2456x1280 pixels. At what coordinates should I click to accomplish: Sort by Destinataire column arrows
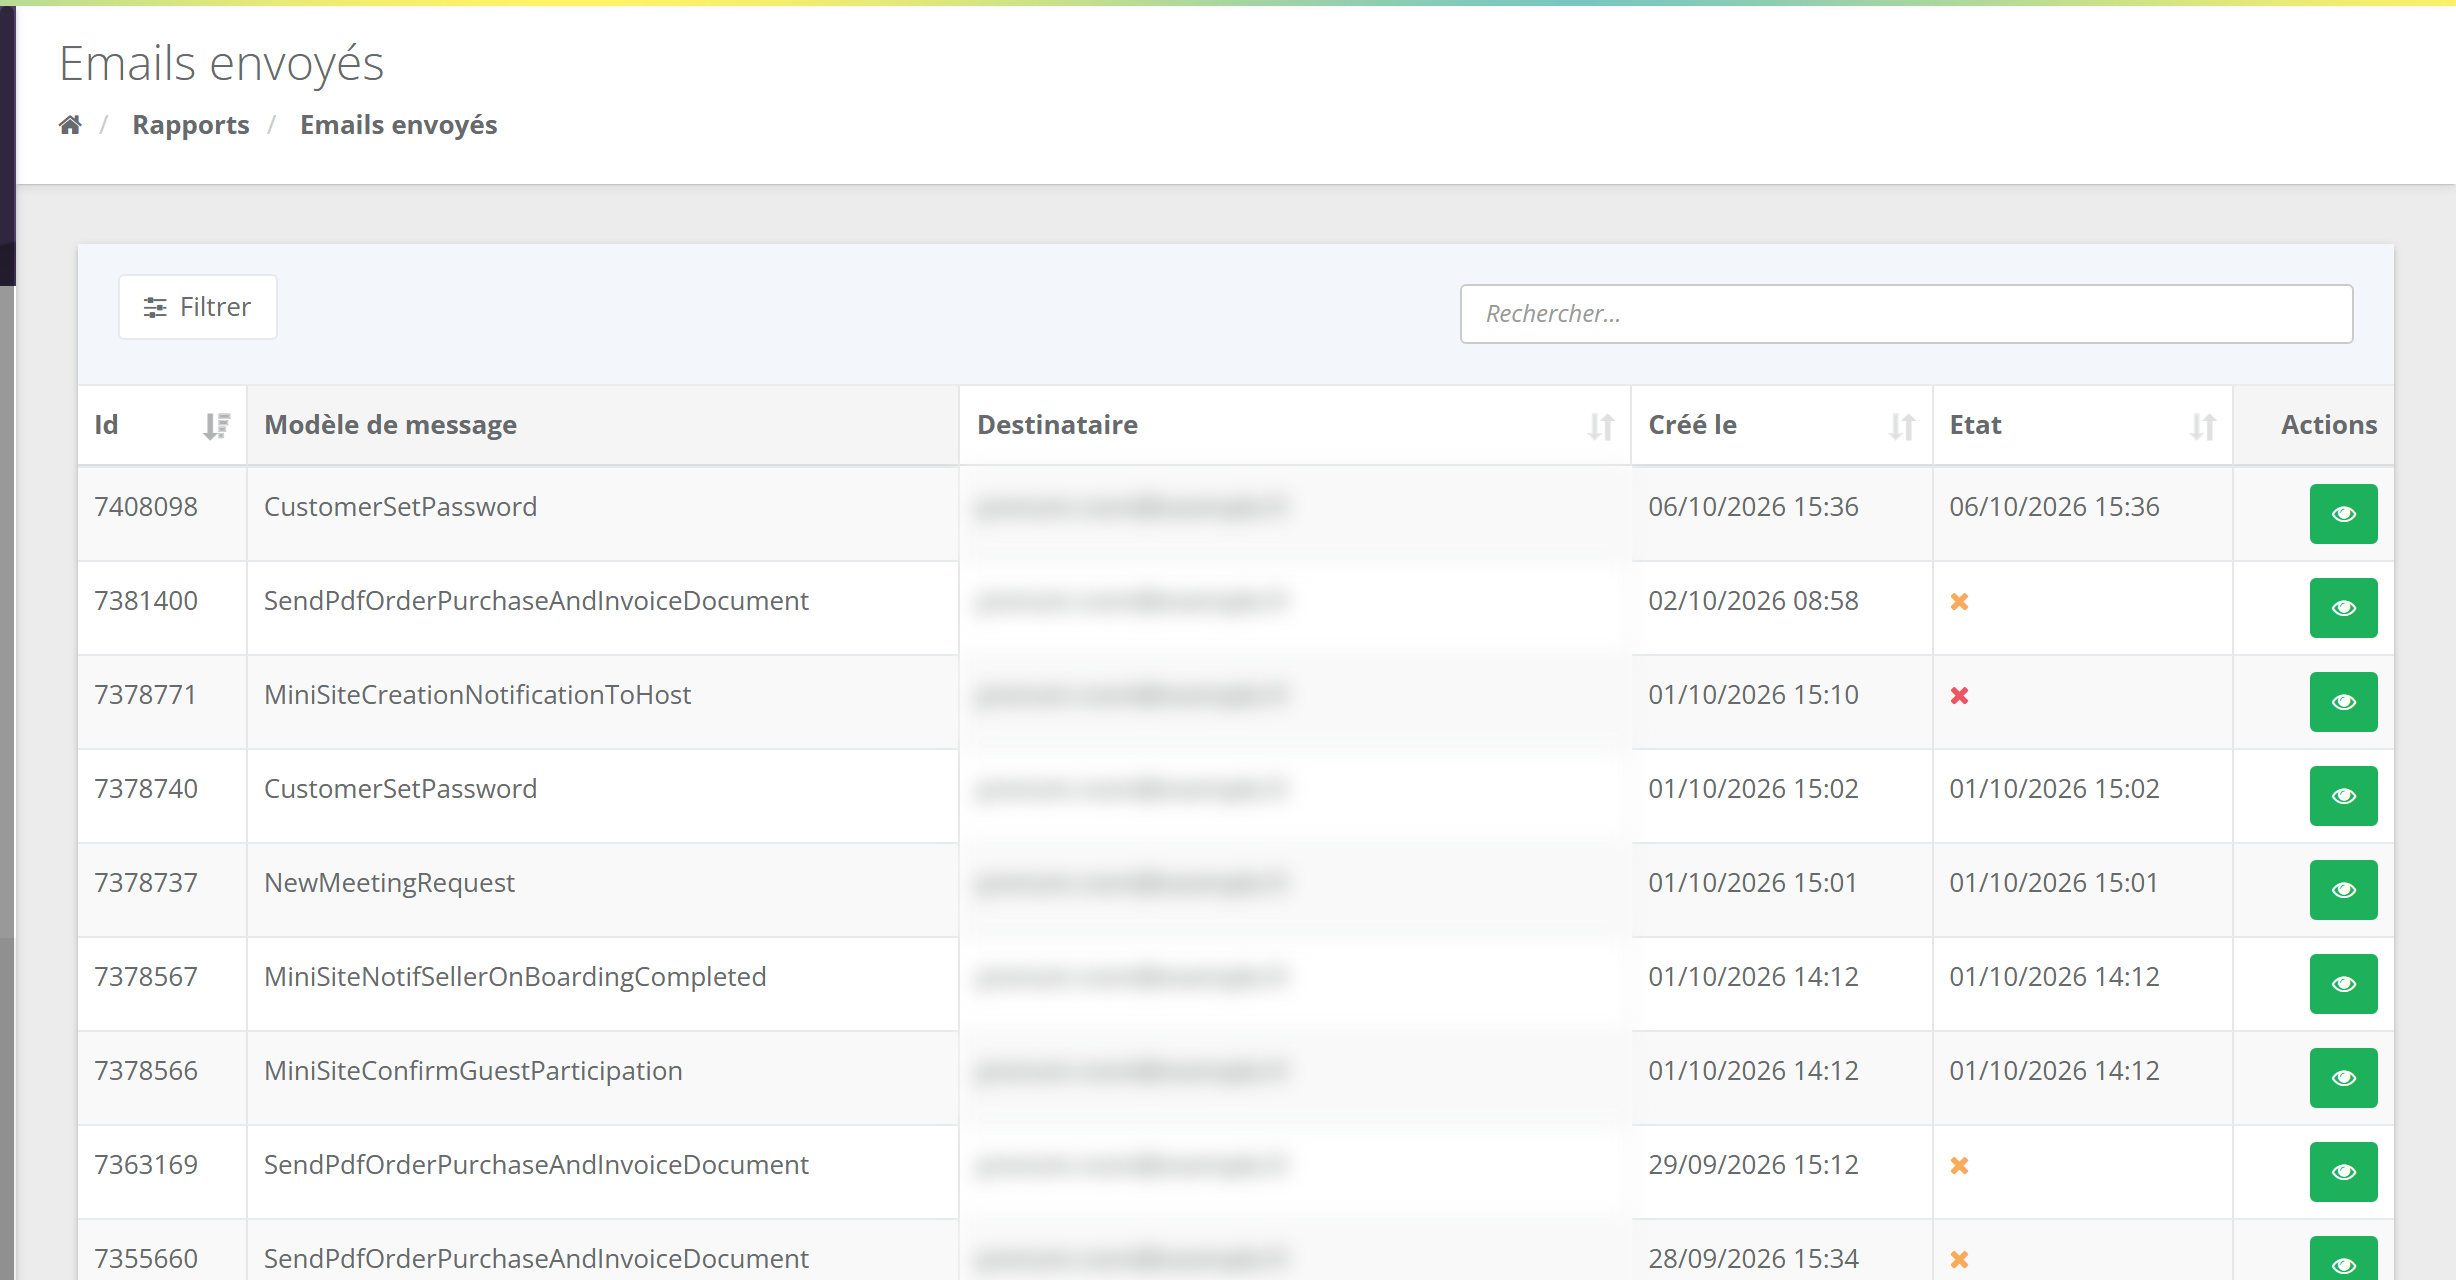1601,426
